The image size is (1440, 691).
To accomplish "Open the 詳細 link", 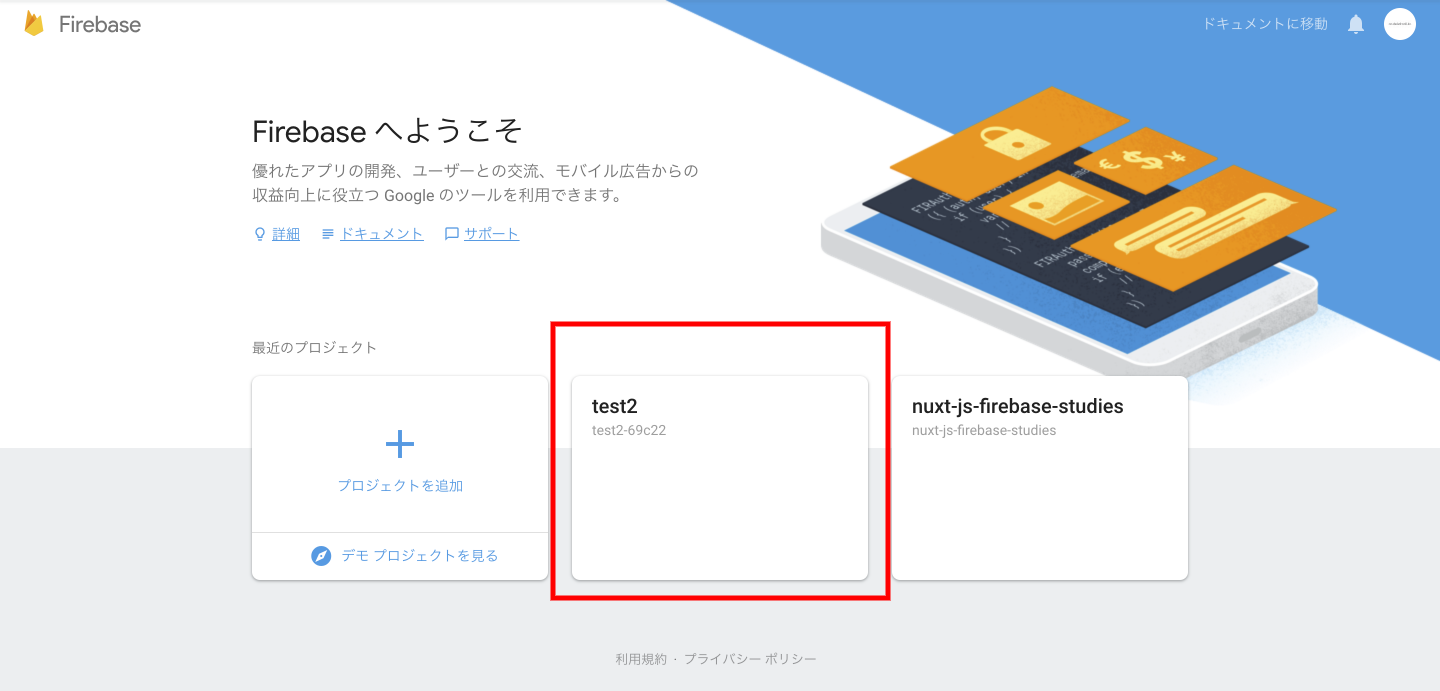I will tap(286, 234).
